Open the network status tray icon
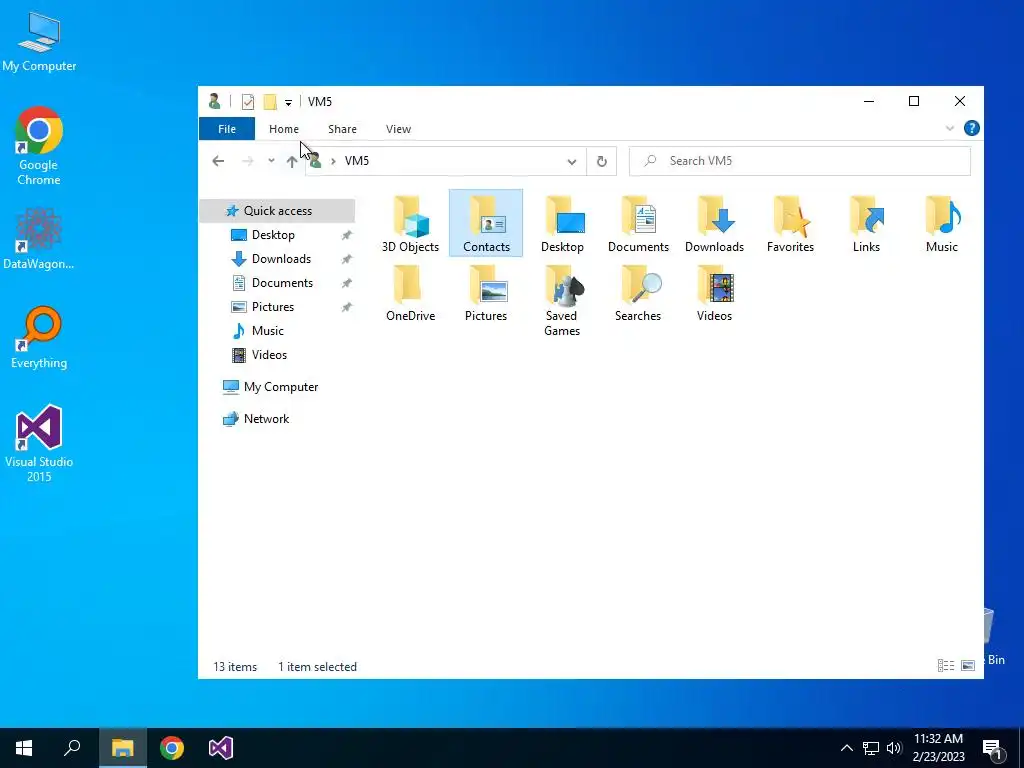Viewport: 1024px width, 768px height. tap(871, 748)
